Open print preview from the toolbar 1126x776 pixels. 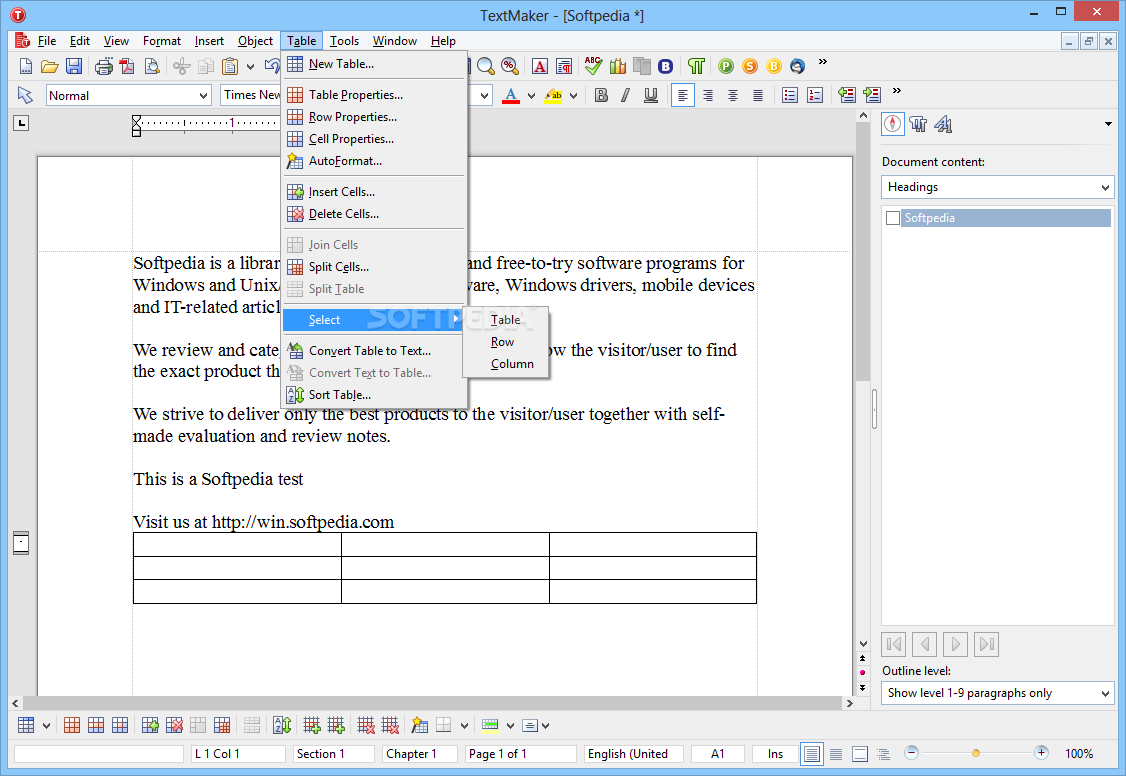coord(152,67)
